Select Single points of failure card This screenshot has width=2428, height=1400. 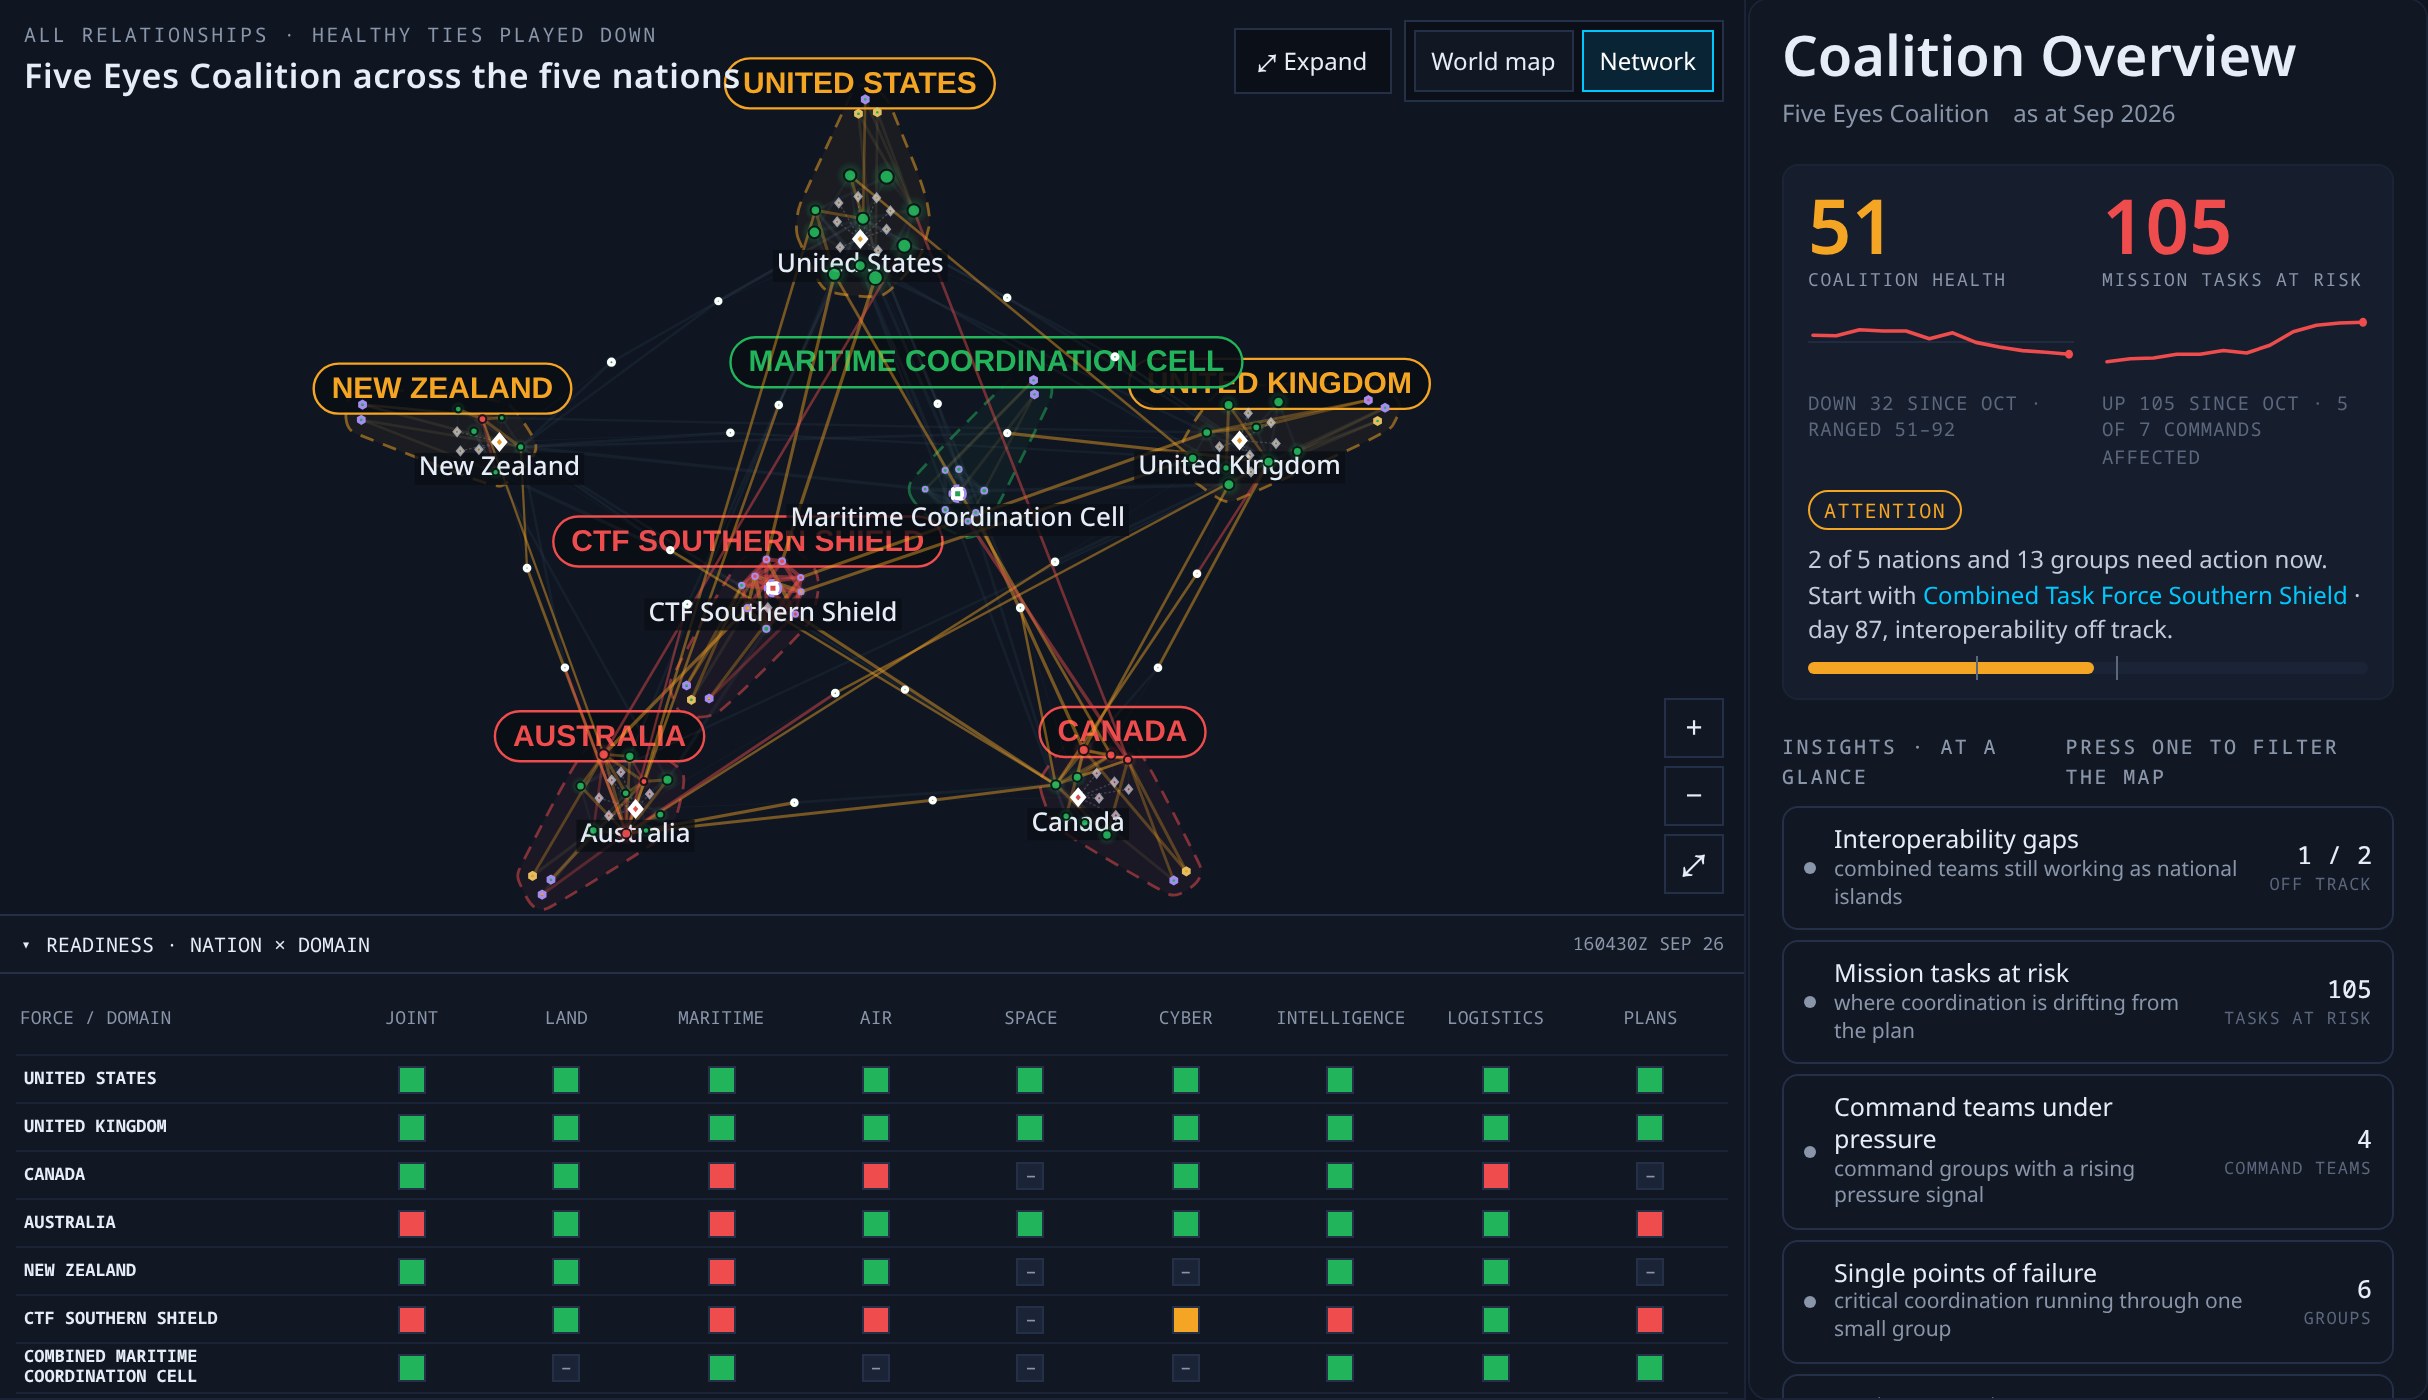pos(2087,1302)
